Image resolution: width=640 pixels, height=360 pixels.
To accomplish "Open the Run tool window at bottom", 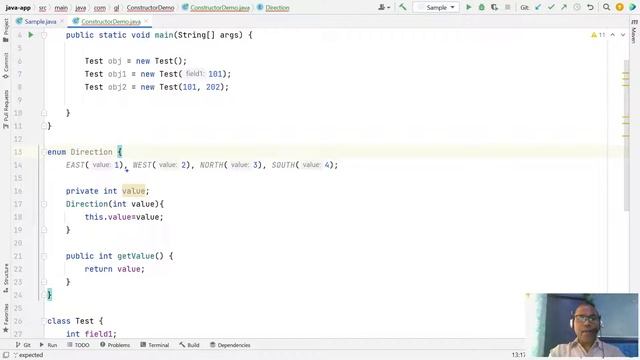I will click(49, 345).
